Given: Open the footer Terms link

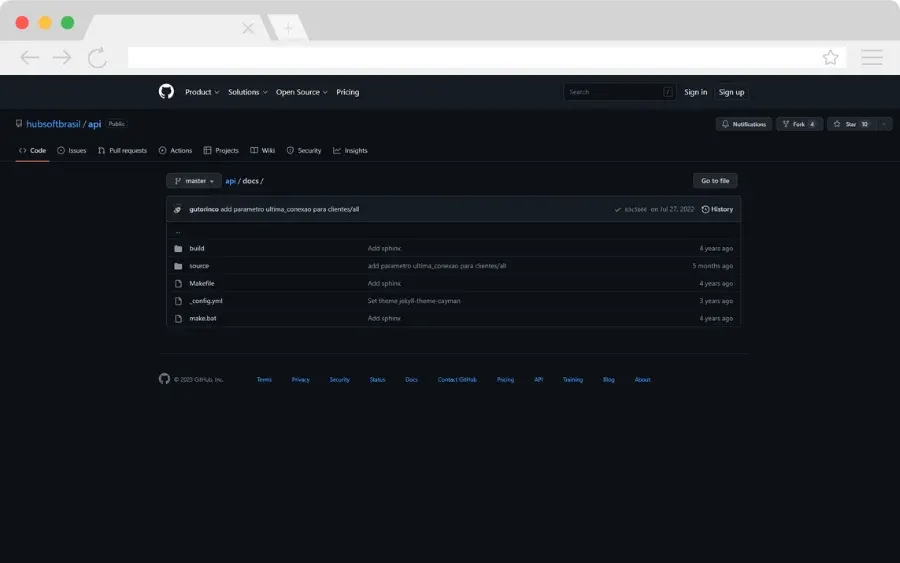Looking at the screenshot, I should point(264,379).
